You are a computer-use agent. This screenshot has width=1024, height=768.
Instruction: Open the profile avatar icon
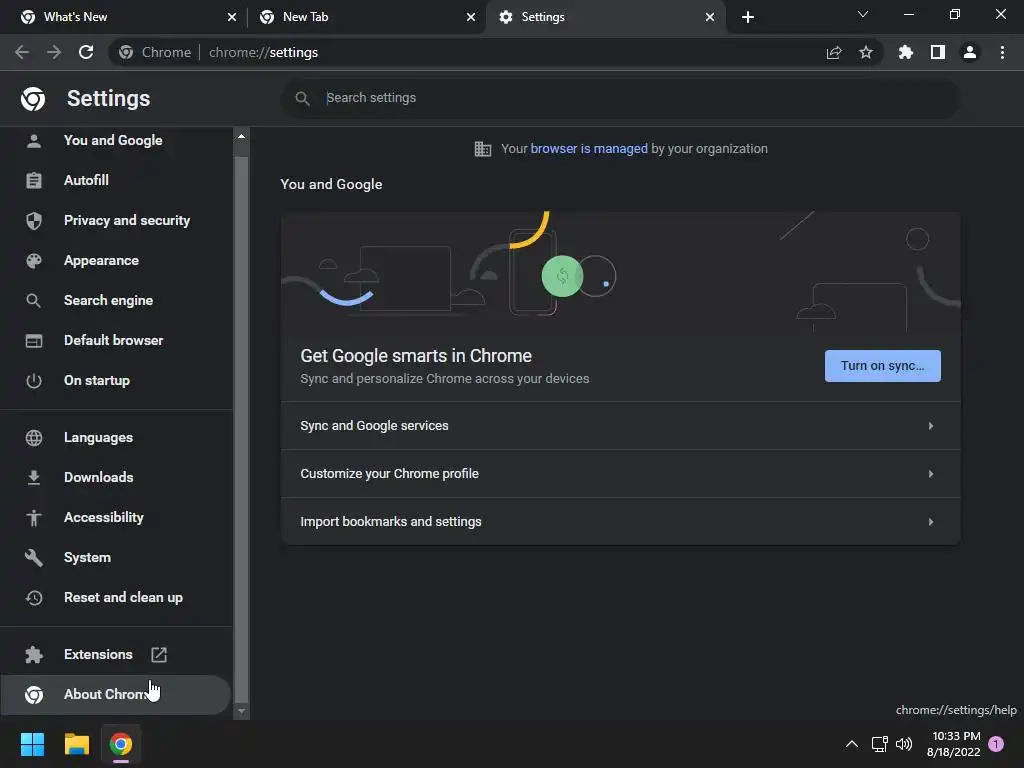pyautogui.click(x=970, y=52)
